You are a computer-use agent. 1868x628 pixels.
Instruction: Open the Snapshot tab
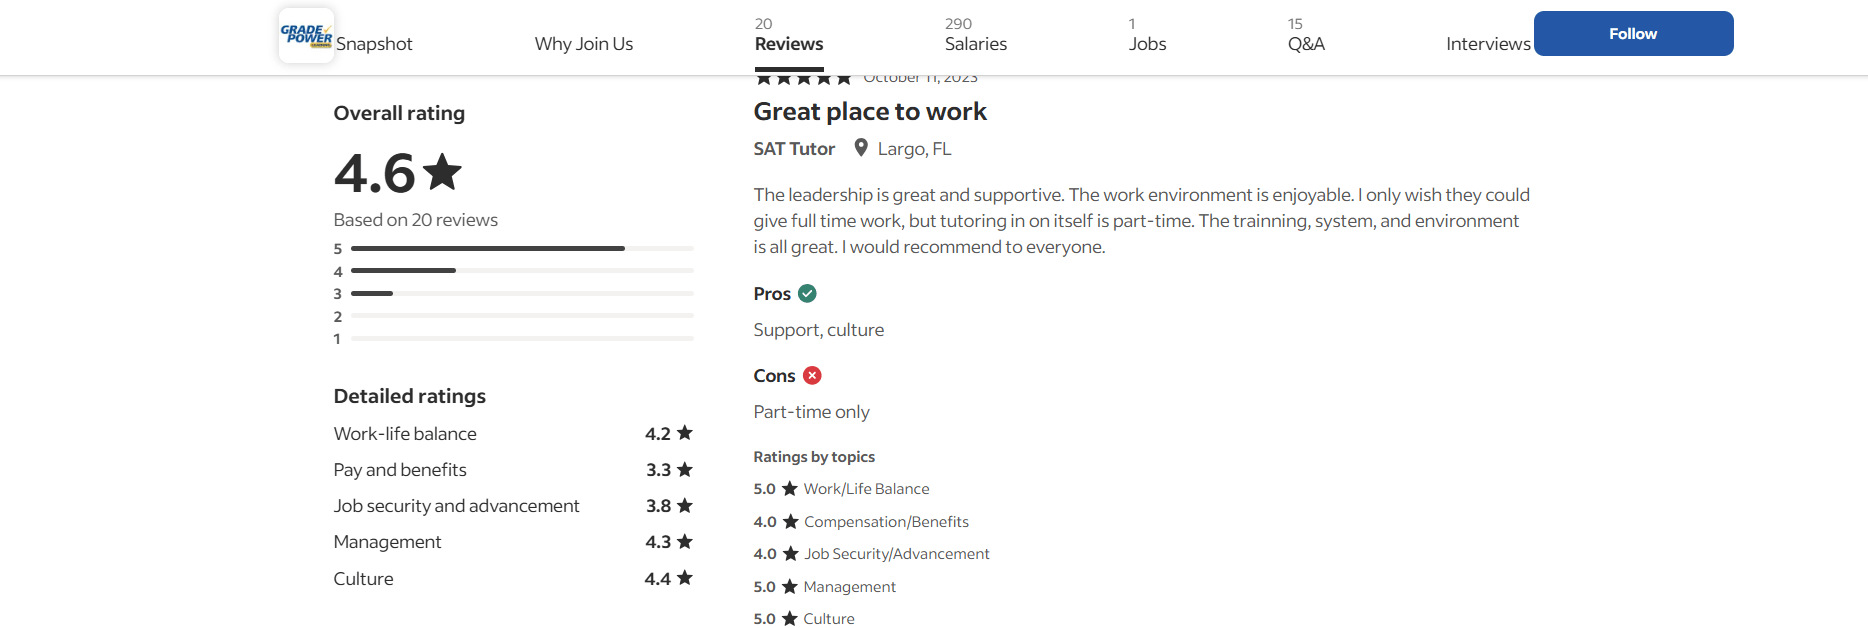tap(374, 44)
